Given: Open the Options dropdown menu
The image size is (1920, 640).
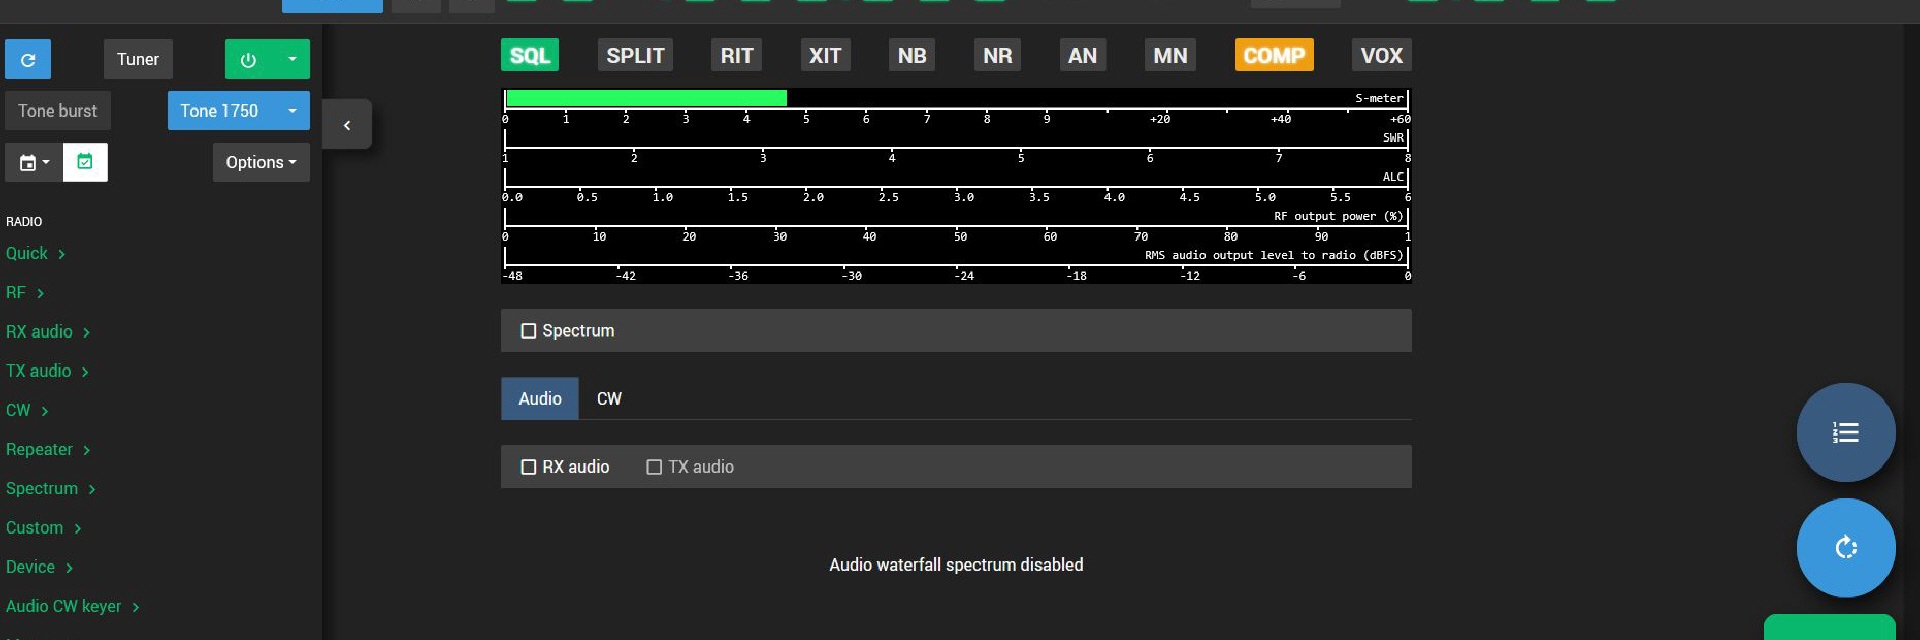Looking at the screenshot, I should (x=261, y=162).
